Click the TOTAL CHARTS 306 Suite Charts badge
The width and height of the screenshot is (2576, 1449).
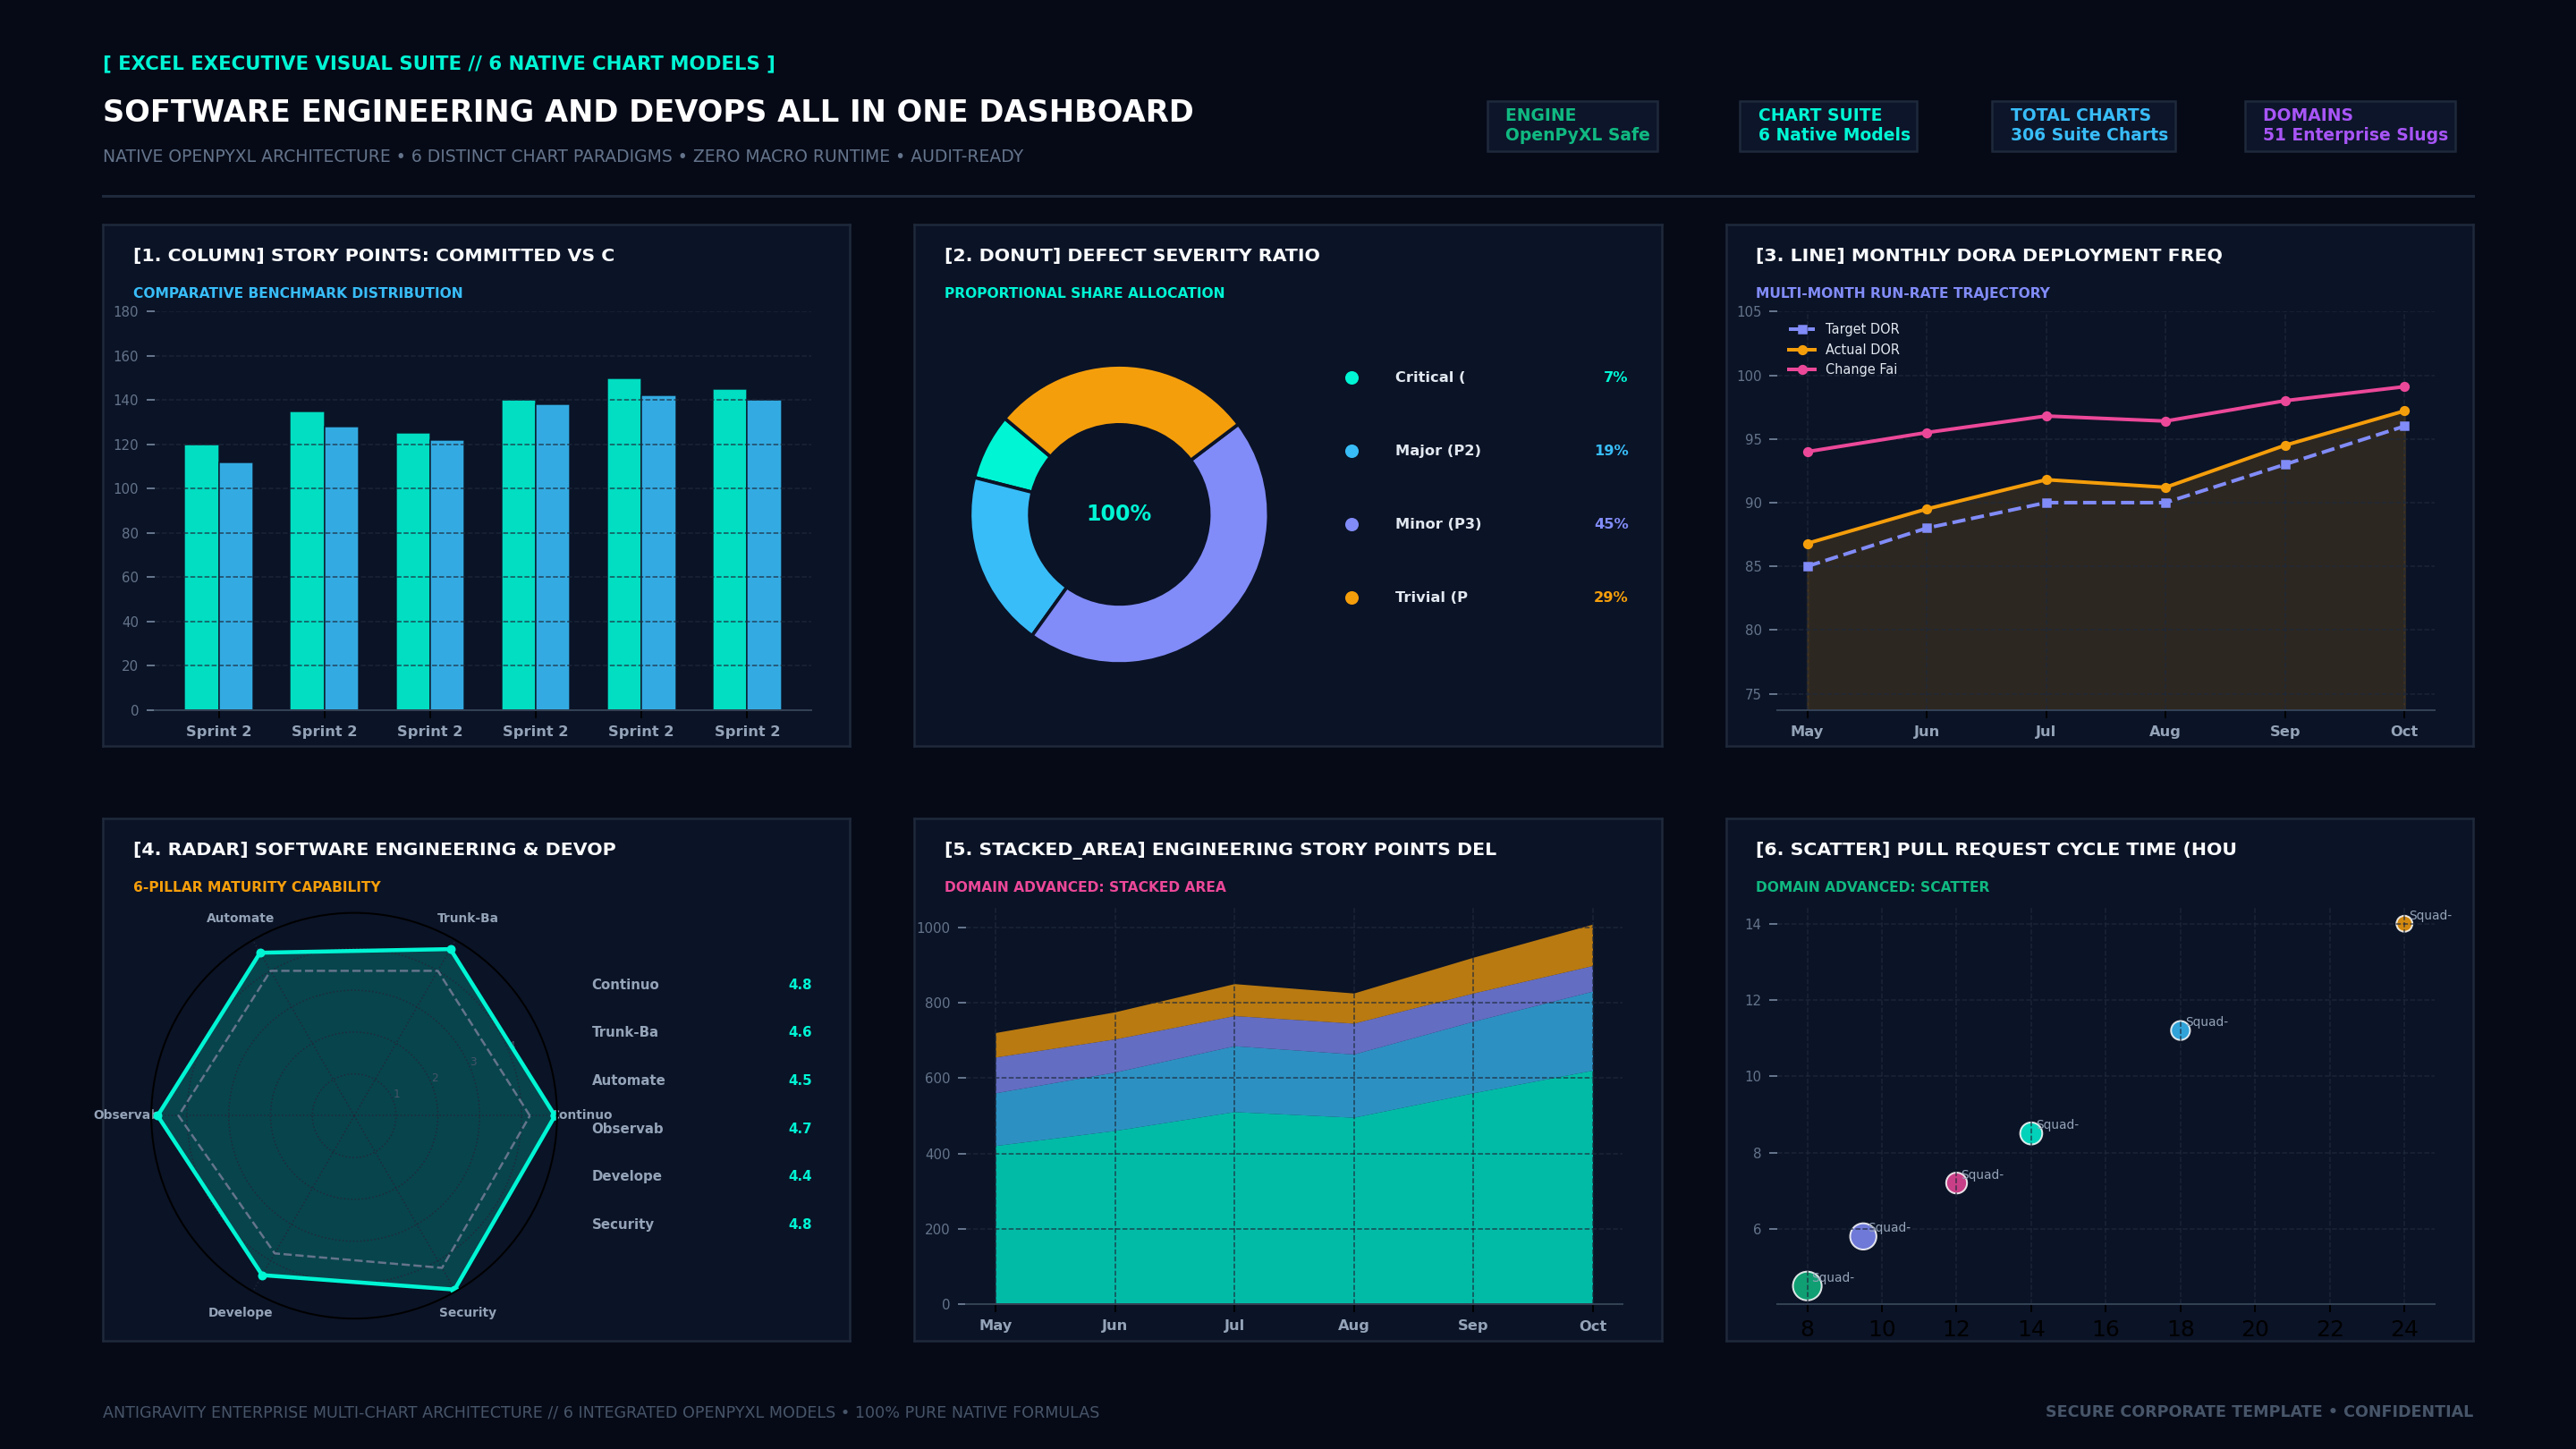[x=2083, y=126]
